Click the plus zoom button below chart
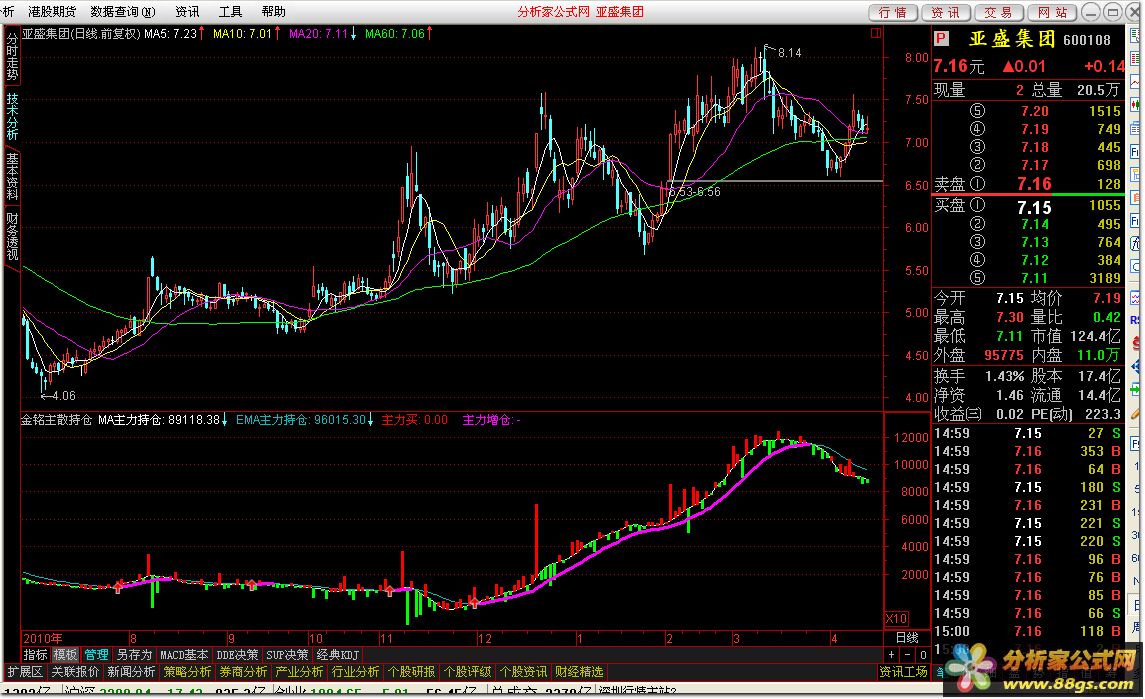Screen dimensions: 1145x699 point(892,655)
